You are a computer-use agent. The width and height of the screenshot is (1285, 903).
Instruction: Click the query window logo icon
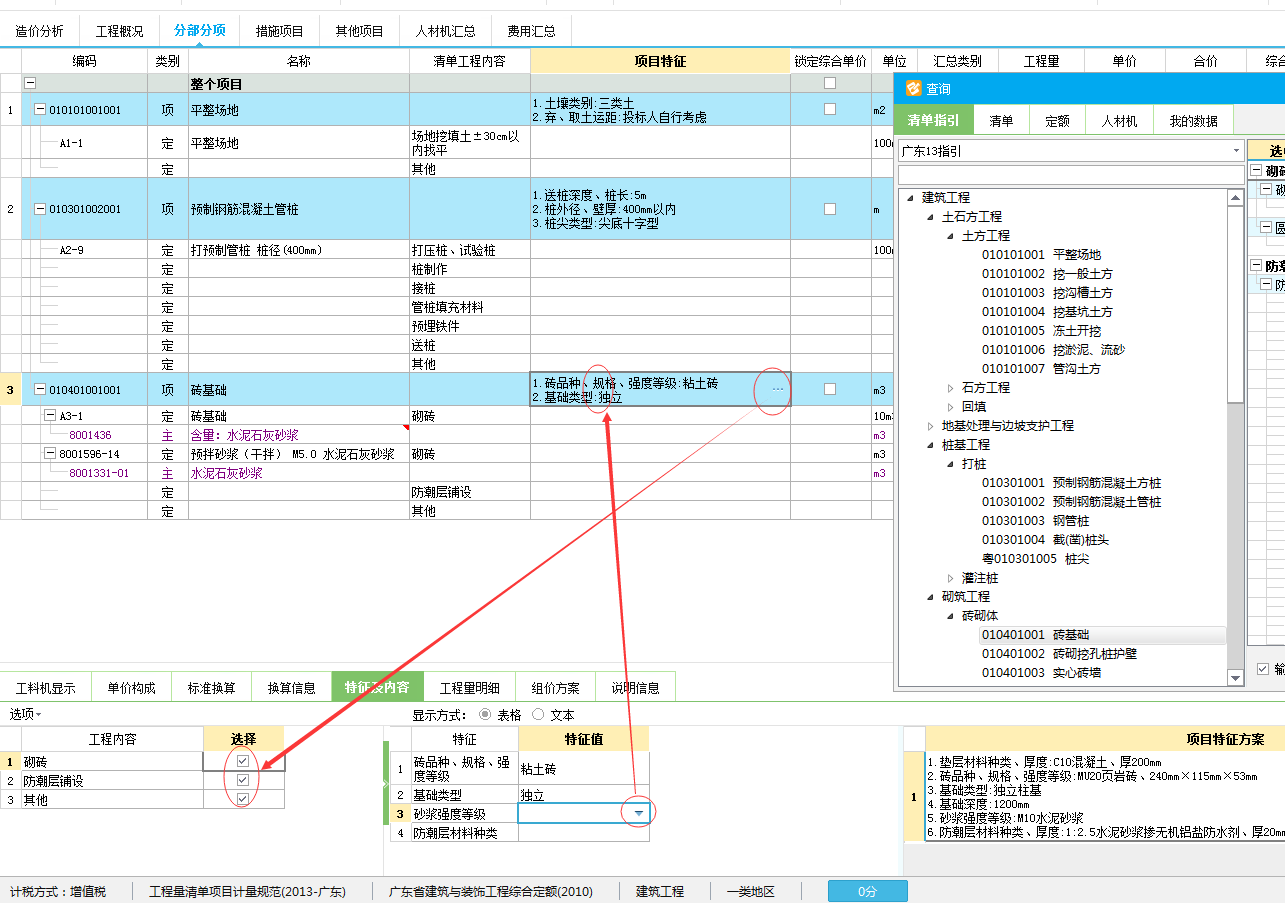click(912, 89)
